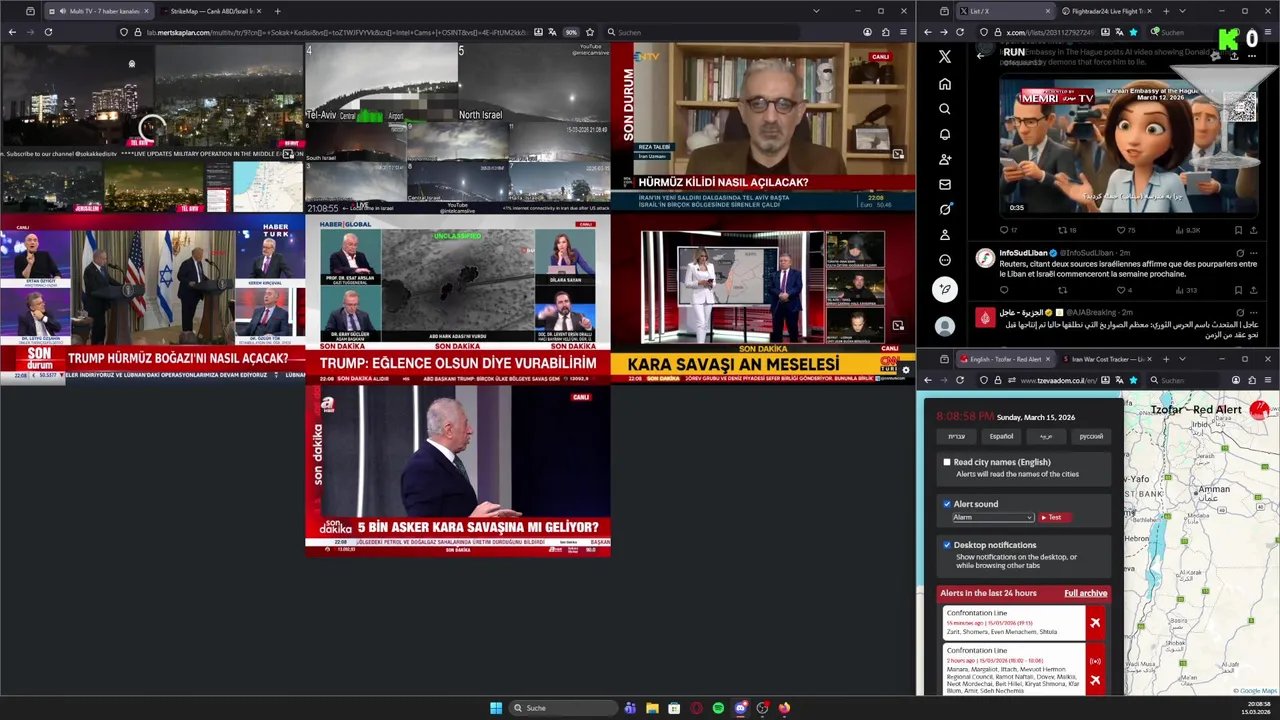Select the CNN Türk stream tile
Viewport: 1280px width, 720px height.
tap(763, 298)
